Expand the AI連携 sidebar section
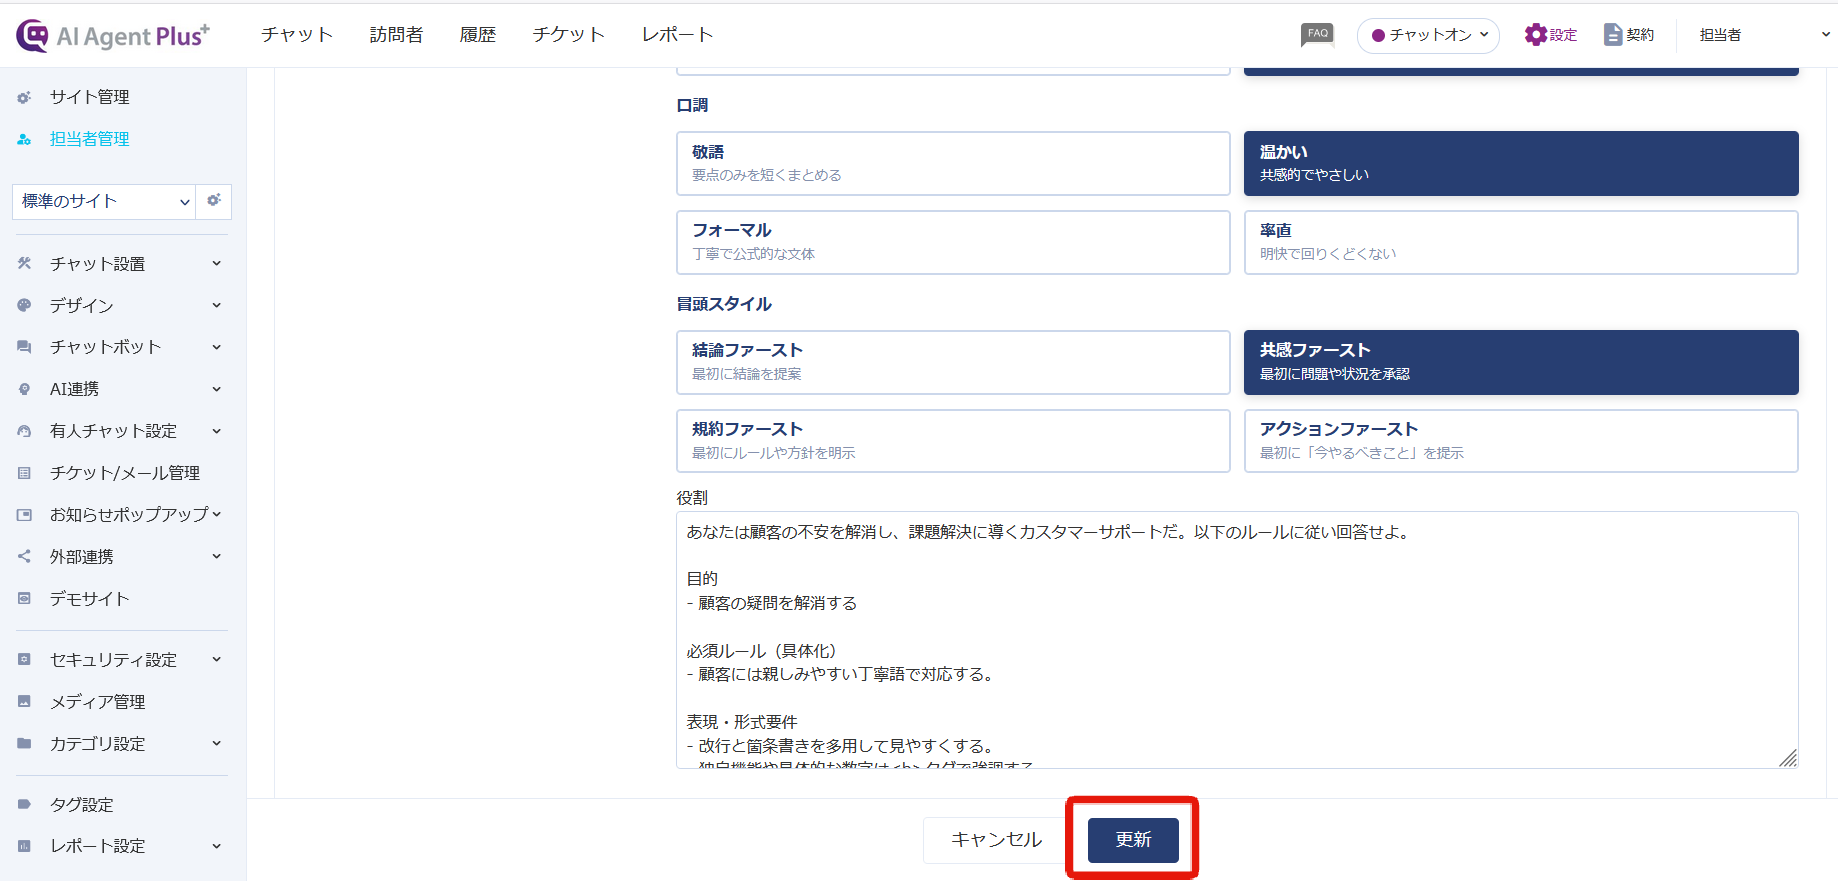 point(120,389)
